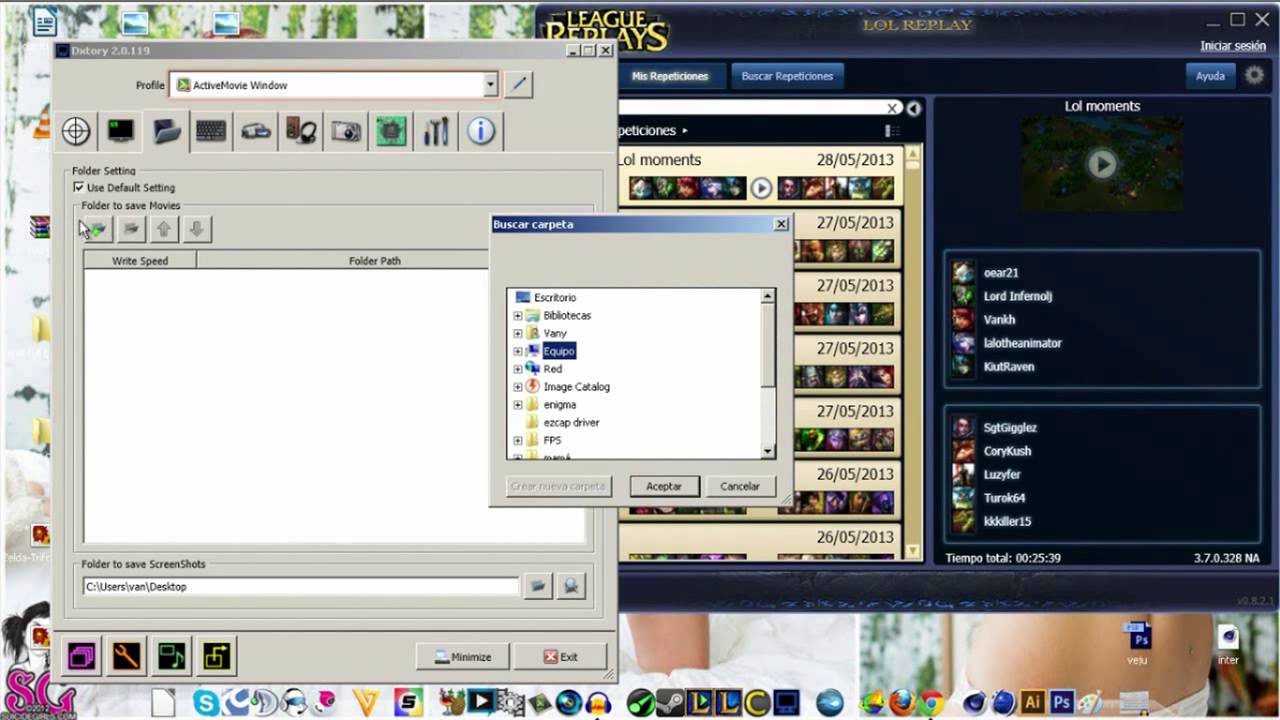Viewport: 1280px width, 720px height.
Task: Expand the Image Catalog tree node
Action: 518,387
